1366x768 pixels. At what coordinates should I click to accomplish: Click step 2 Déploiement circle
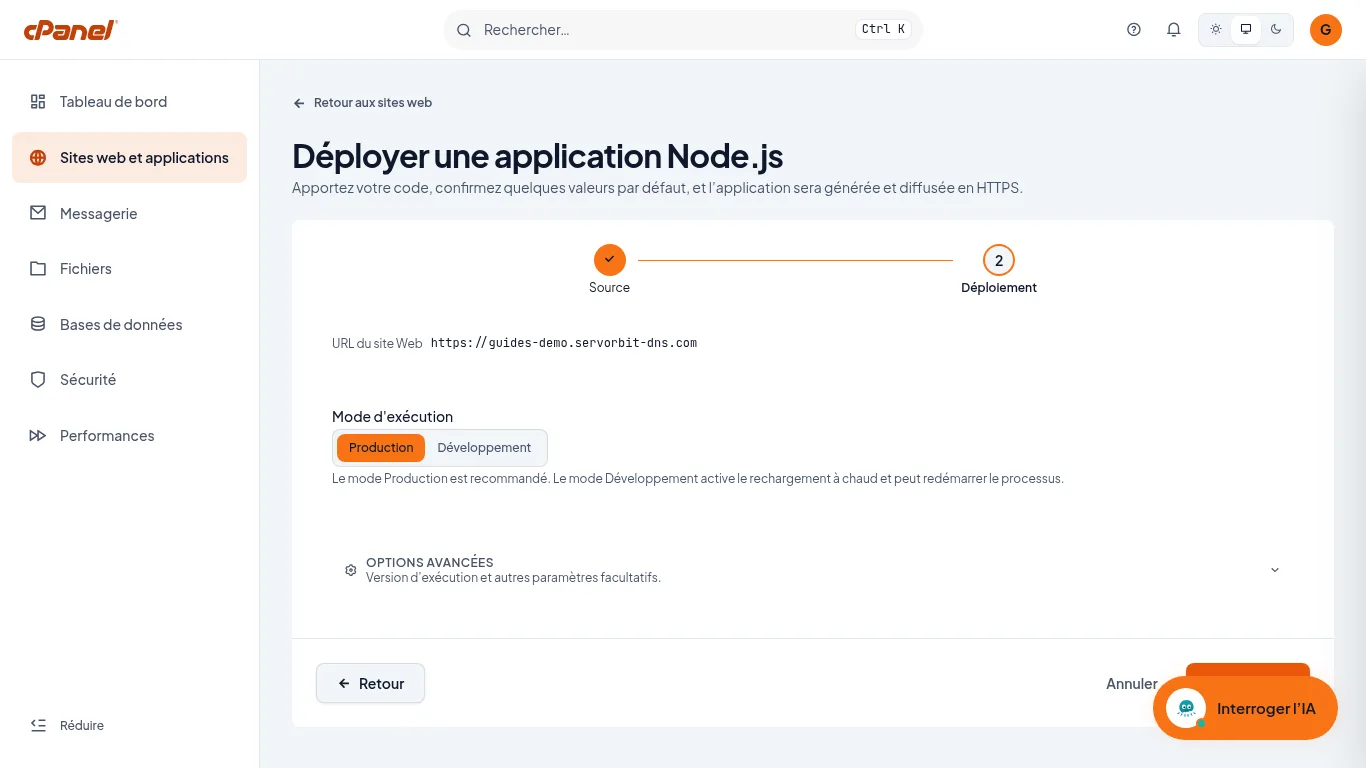click(999, 260)
